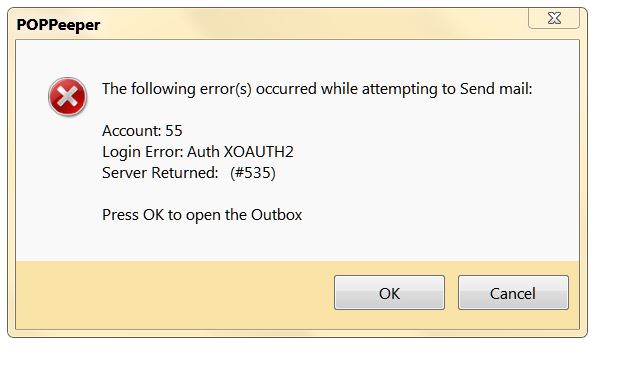Click the 'Press OK to open the Outbox' text

click(x=202, y=215)
